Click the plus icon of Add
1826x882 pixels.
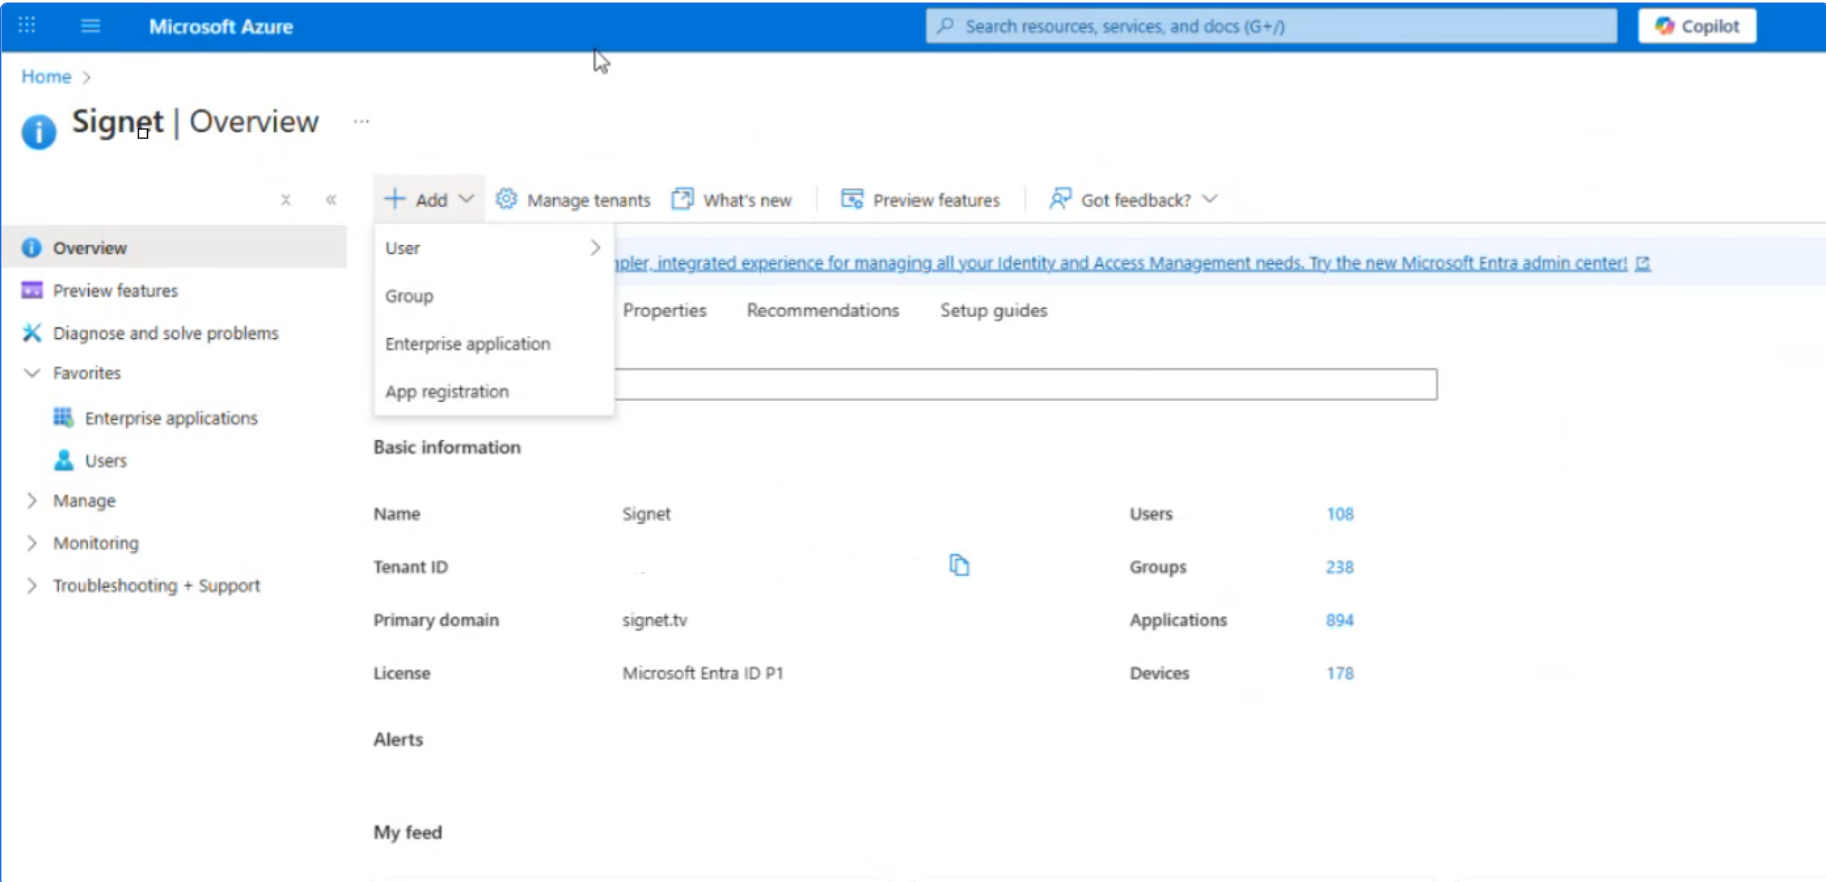coord(395,199)
